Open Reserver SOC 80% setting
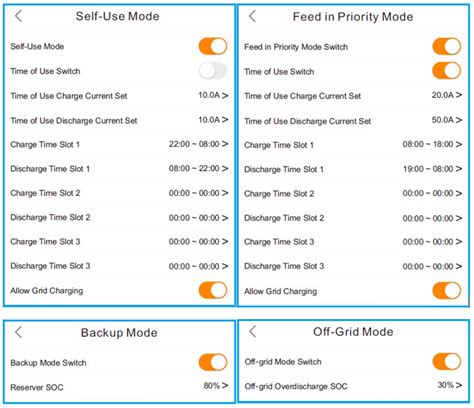The width and height of the screenshot is (474, 408). tap(119, 387)
